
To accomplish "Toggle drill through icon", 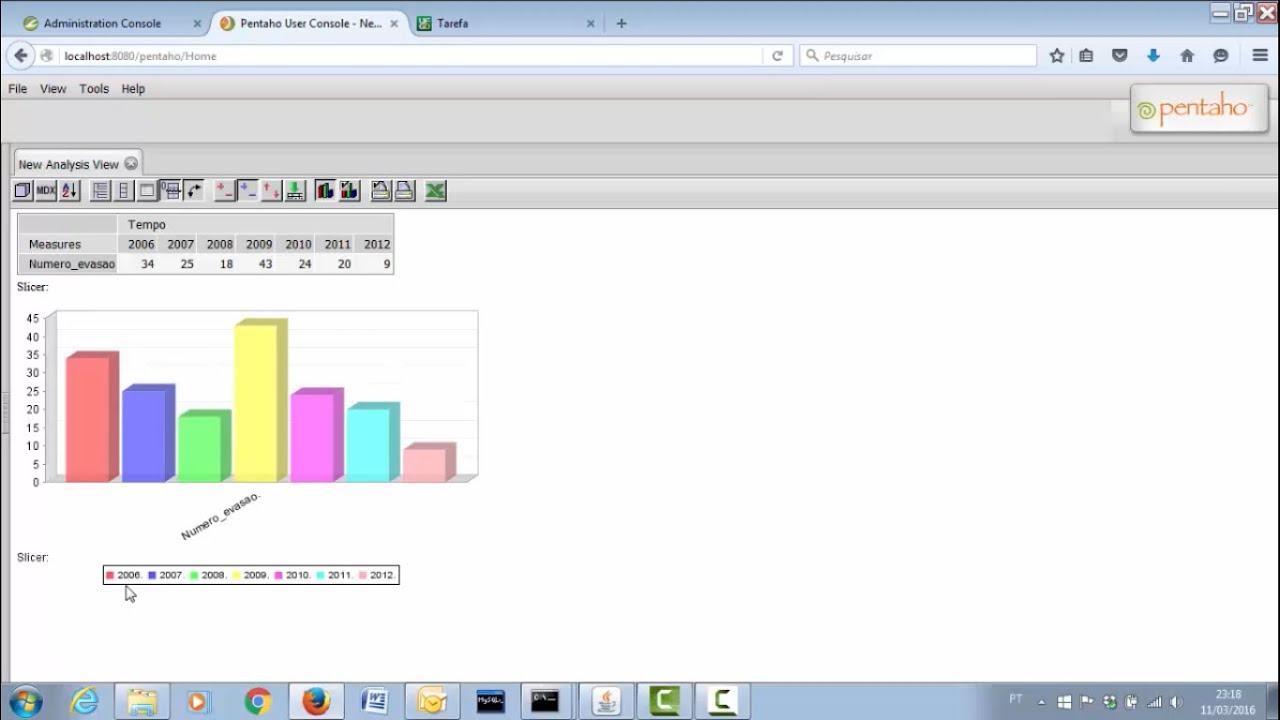I will tap(295, 190).
